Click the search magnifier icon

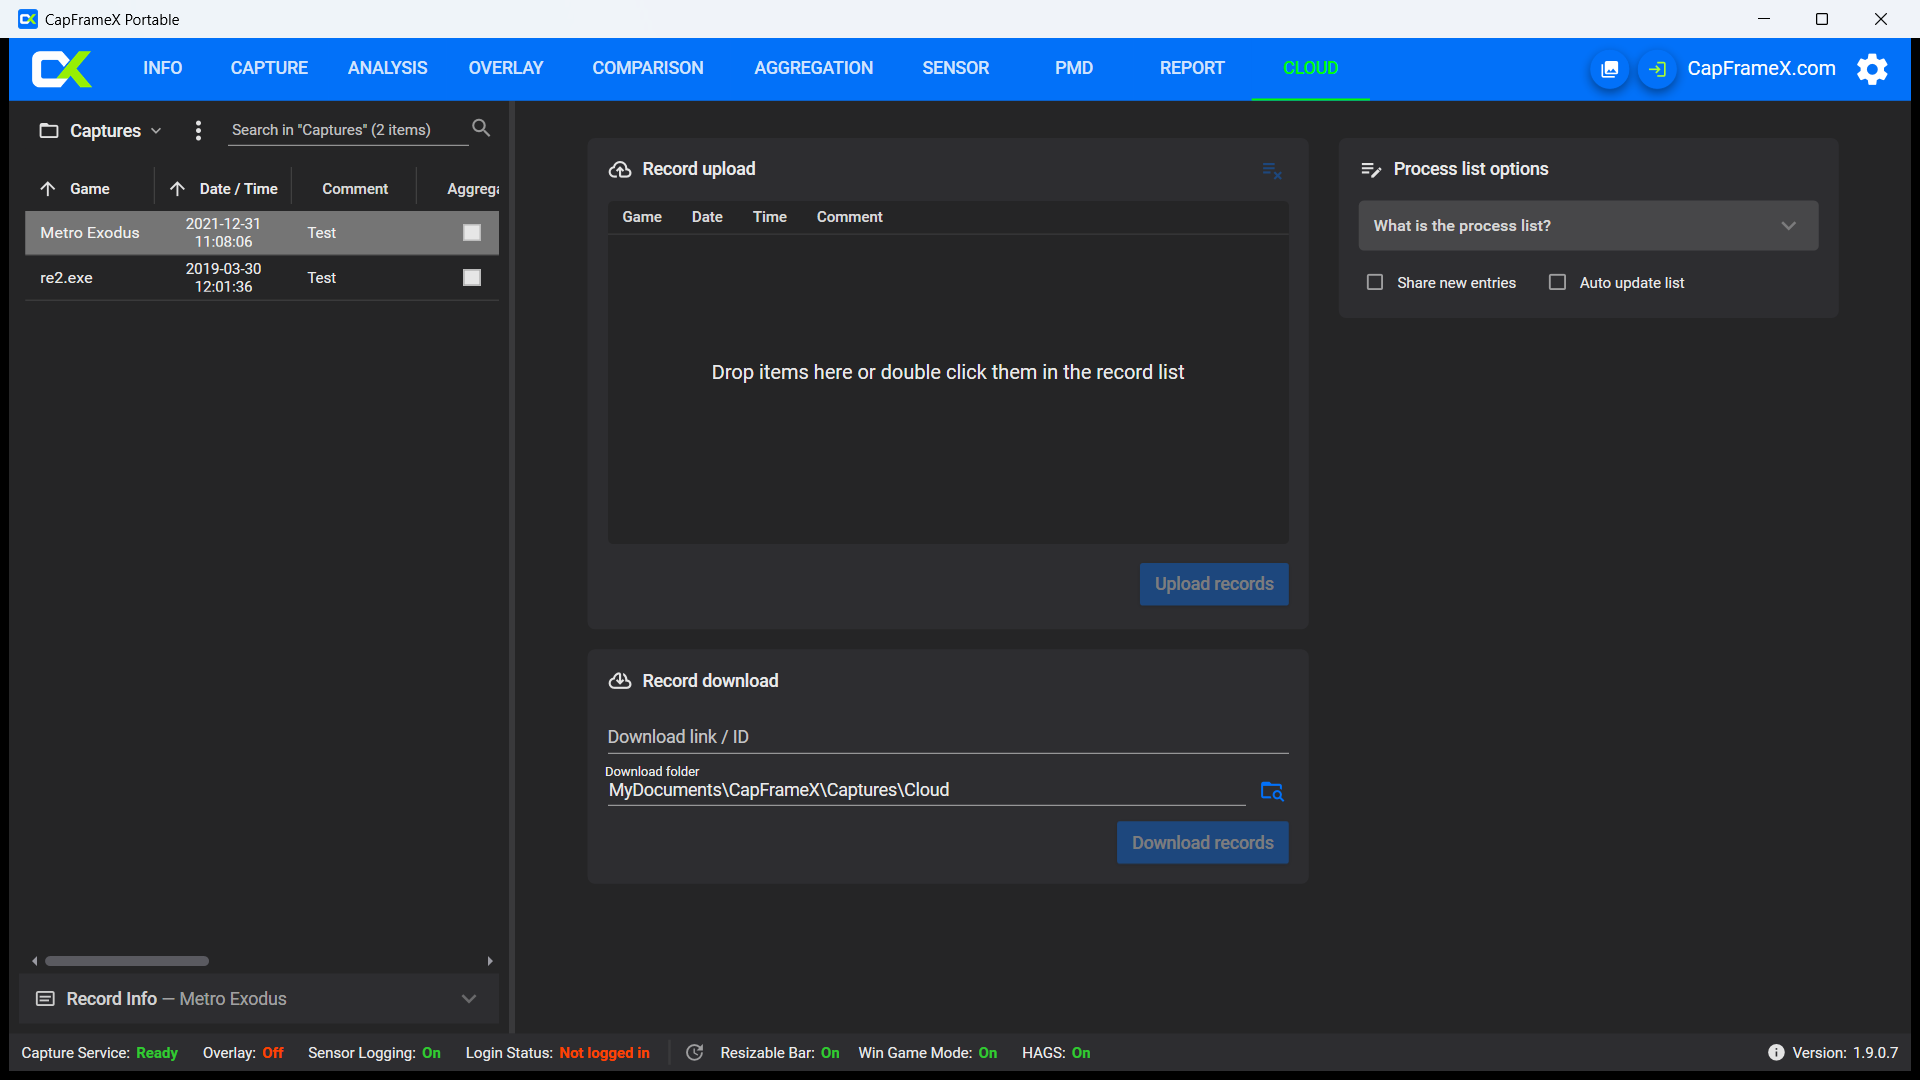481,128
